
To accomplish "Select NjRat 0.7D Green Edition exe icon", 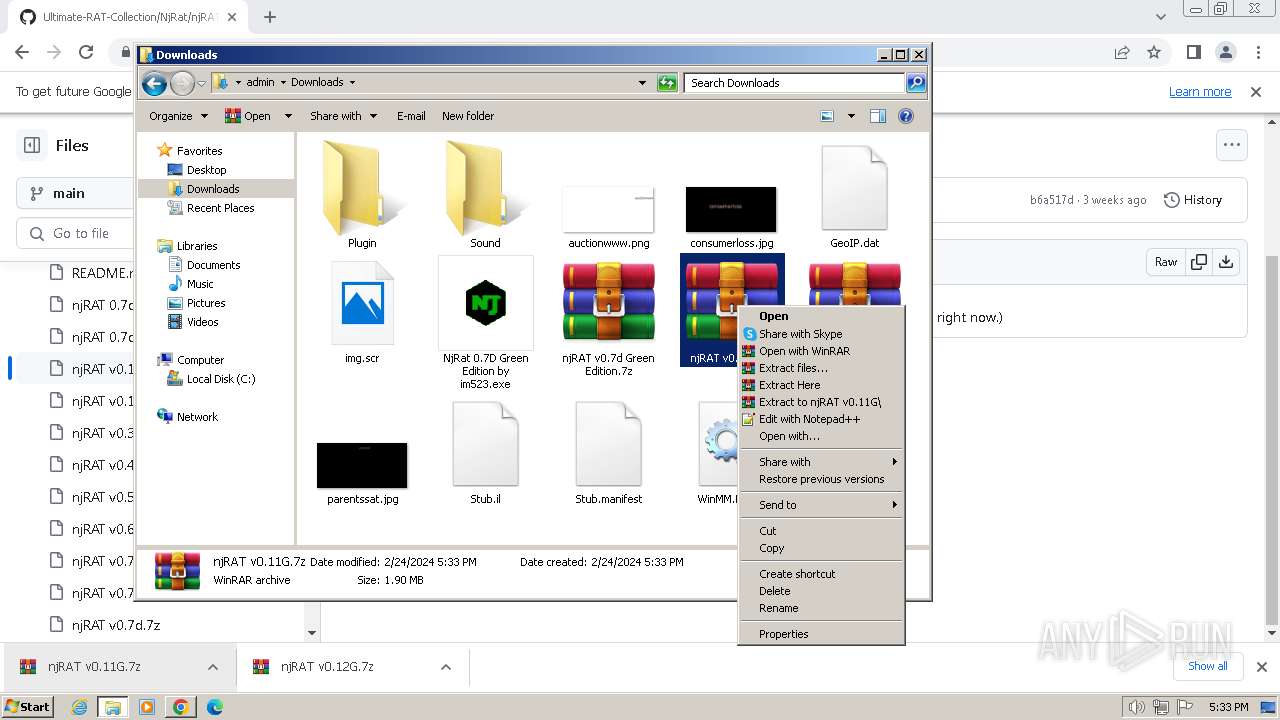I will pyautogui.click(x=485, y=303).
